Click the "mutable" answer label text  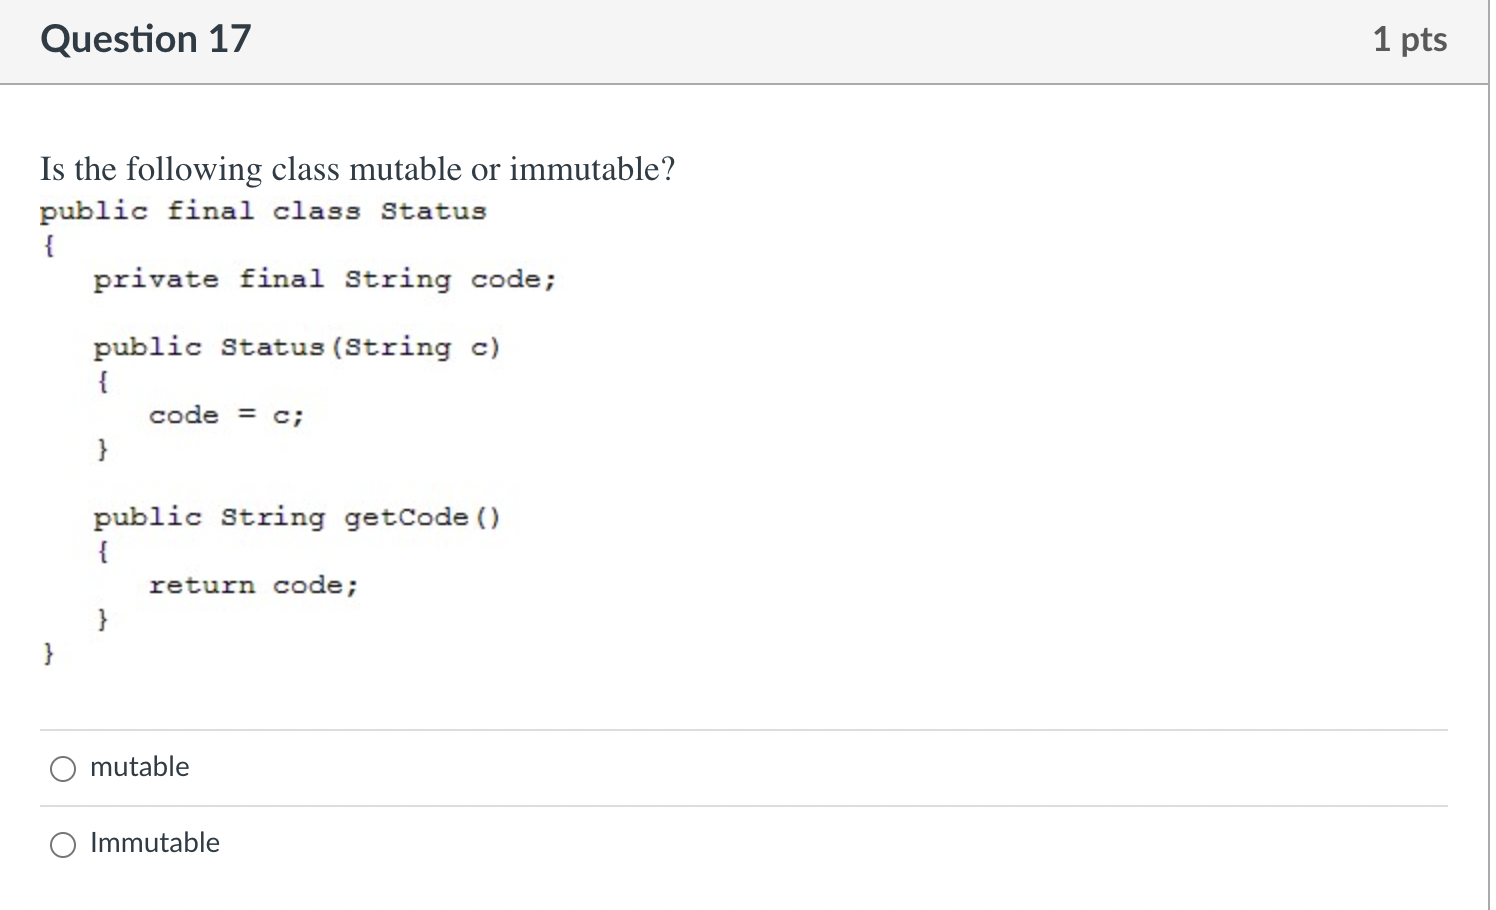139,767
